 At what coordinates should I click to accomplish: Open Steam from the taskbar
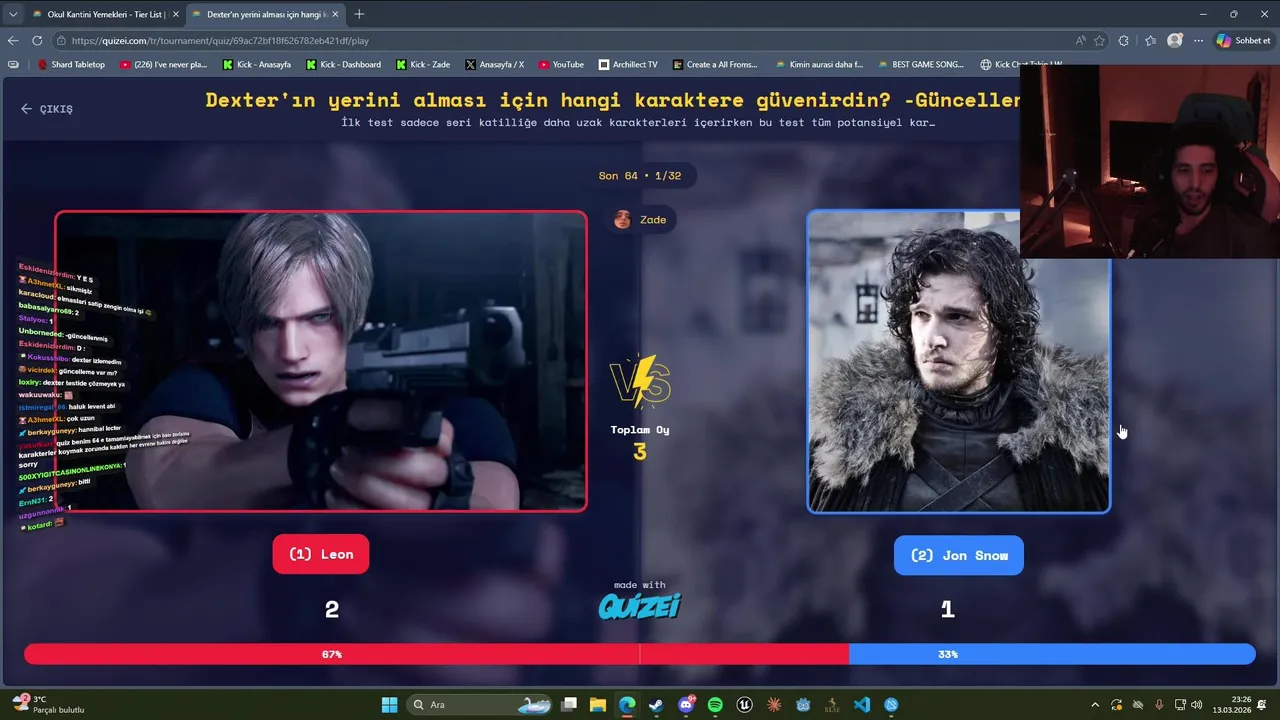tap(656, 705)
